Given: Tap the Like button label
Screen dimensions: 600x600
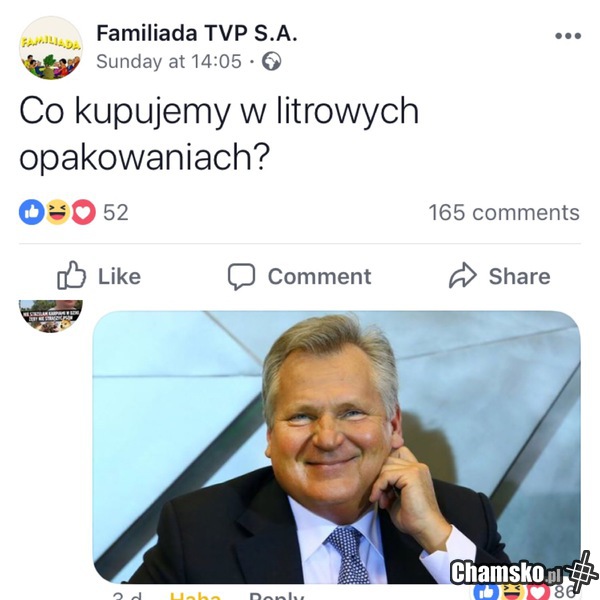Looking at the screenshot, I should tap(119, 276).
